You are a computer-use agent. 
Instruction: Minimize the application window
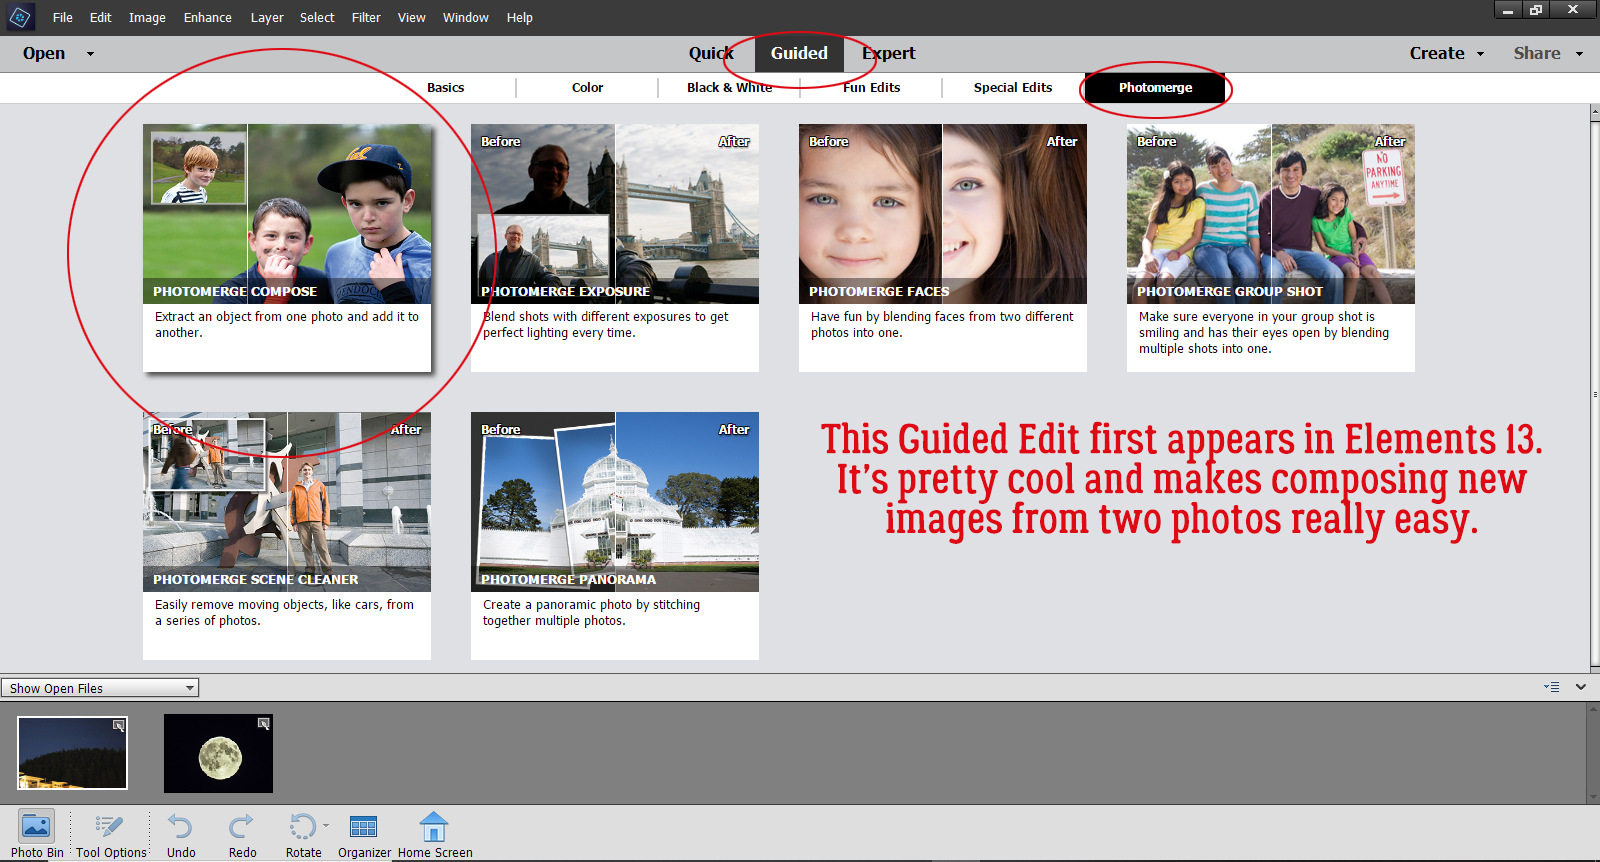1508,10
